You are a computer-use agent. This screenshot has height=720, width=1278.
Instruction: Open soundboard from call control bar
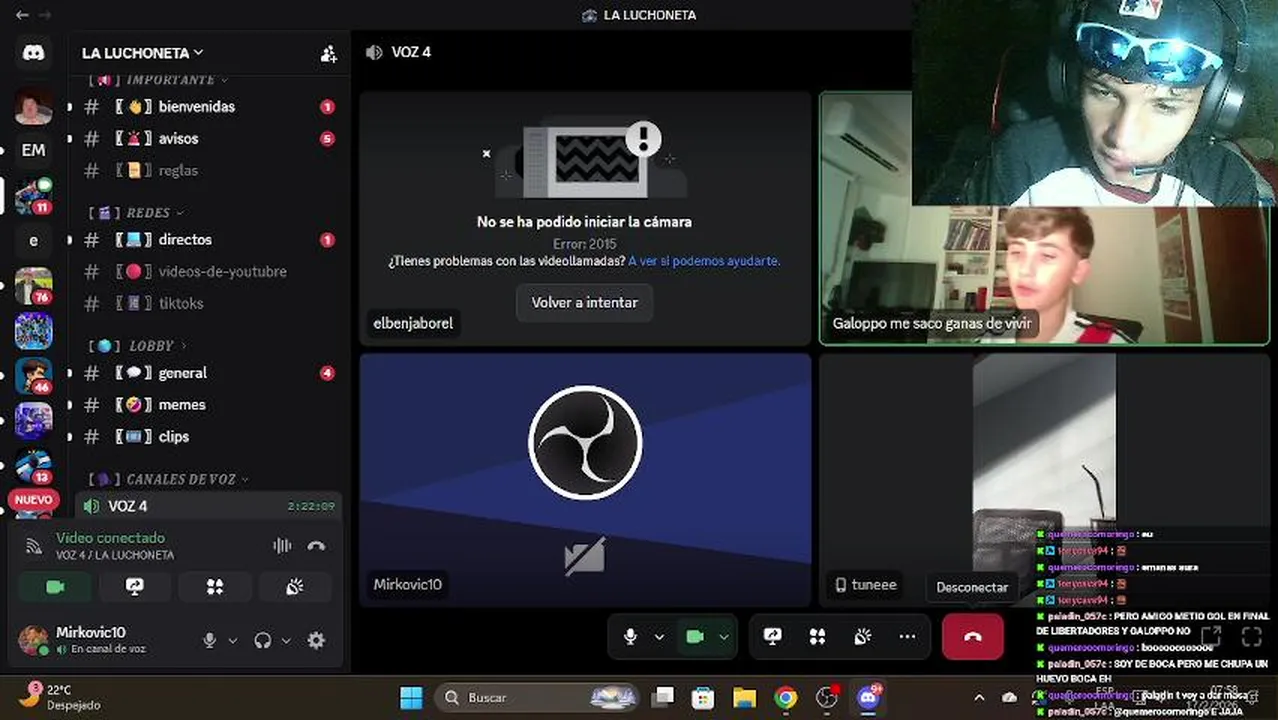pos(862,636)
